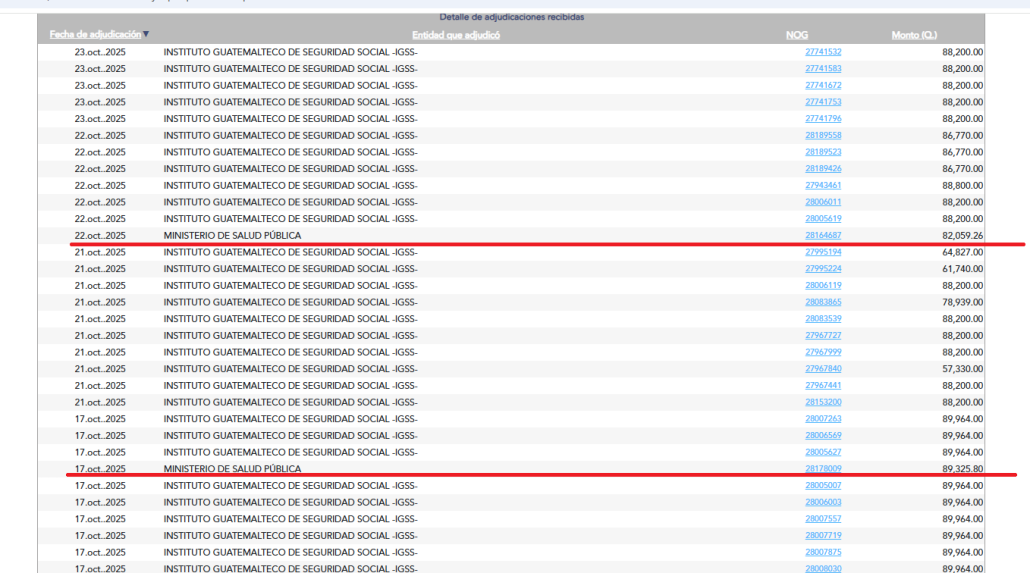
Task: Sort table by Entidad que adjudicó
Action: 455,35
